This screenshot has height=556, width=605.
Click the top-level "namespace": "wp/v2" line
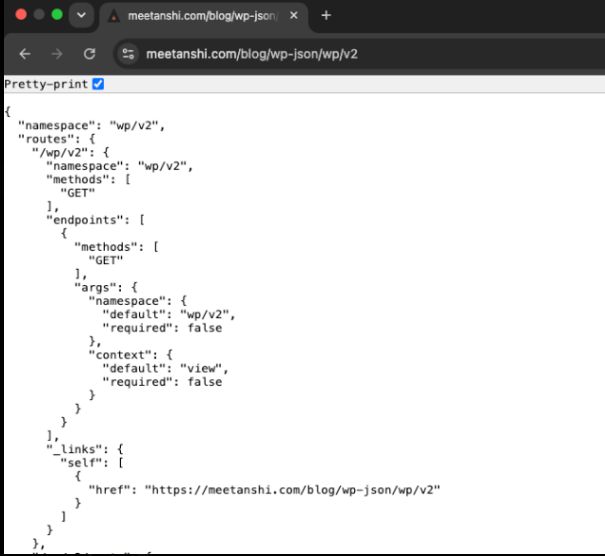91,126
